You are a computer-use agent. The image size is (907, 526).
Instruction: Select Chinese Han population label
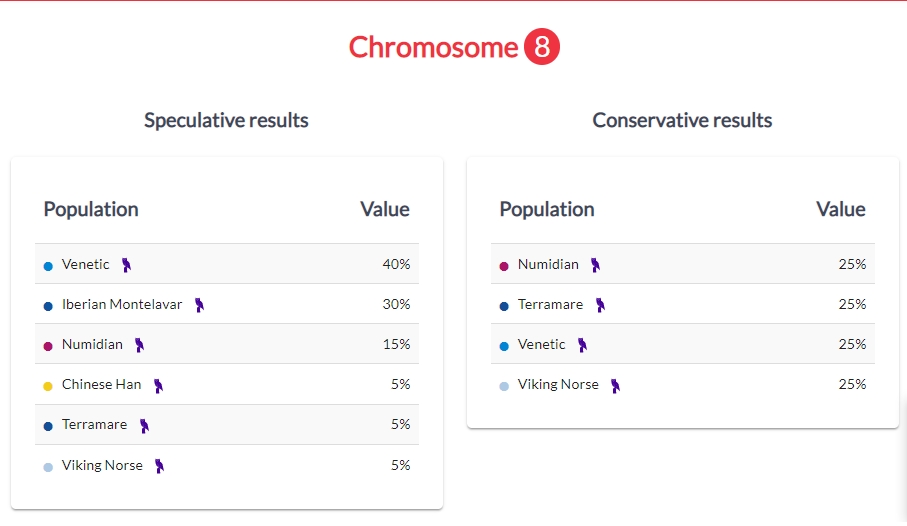(x=101, y=384)
